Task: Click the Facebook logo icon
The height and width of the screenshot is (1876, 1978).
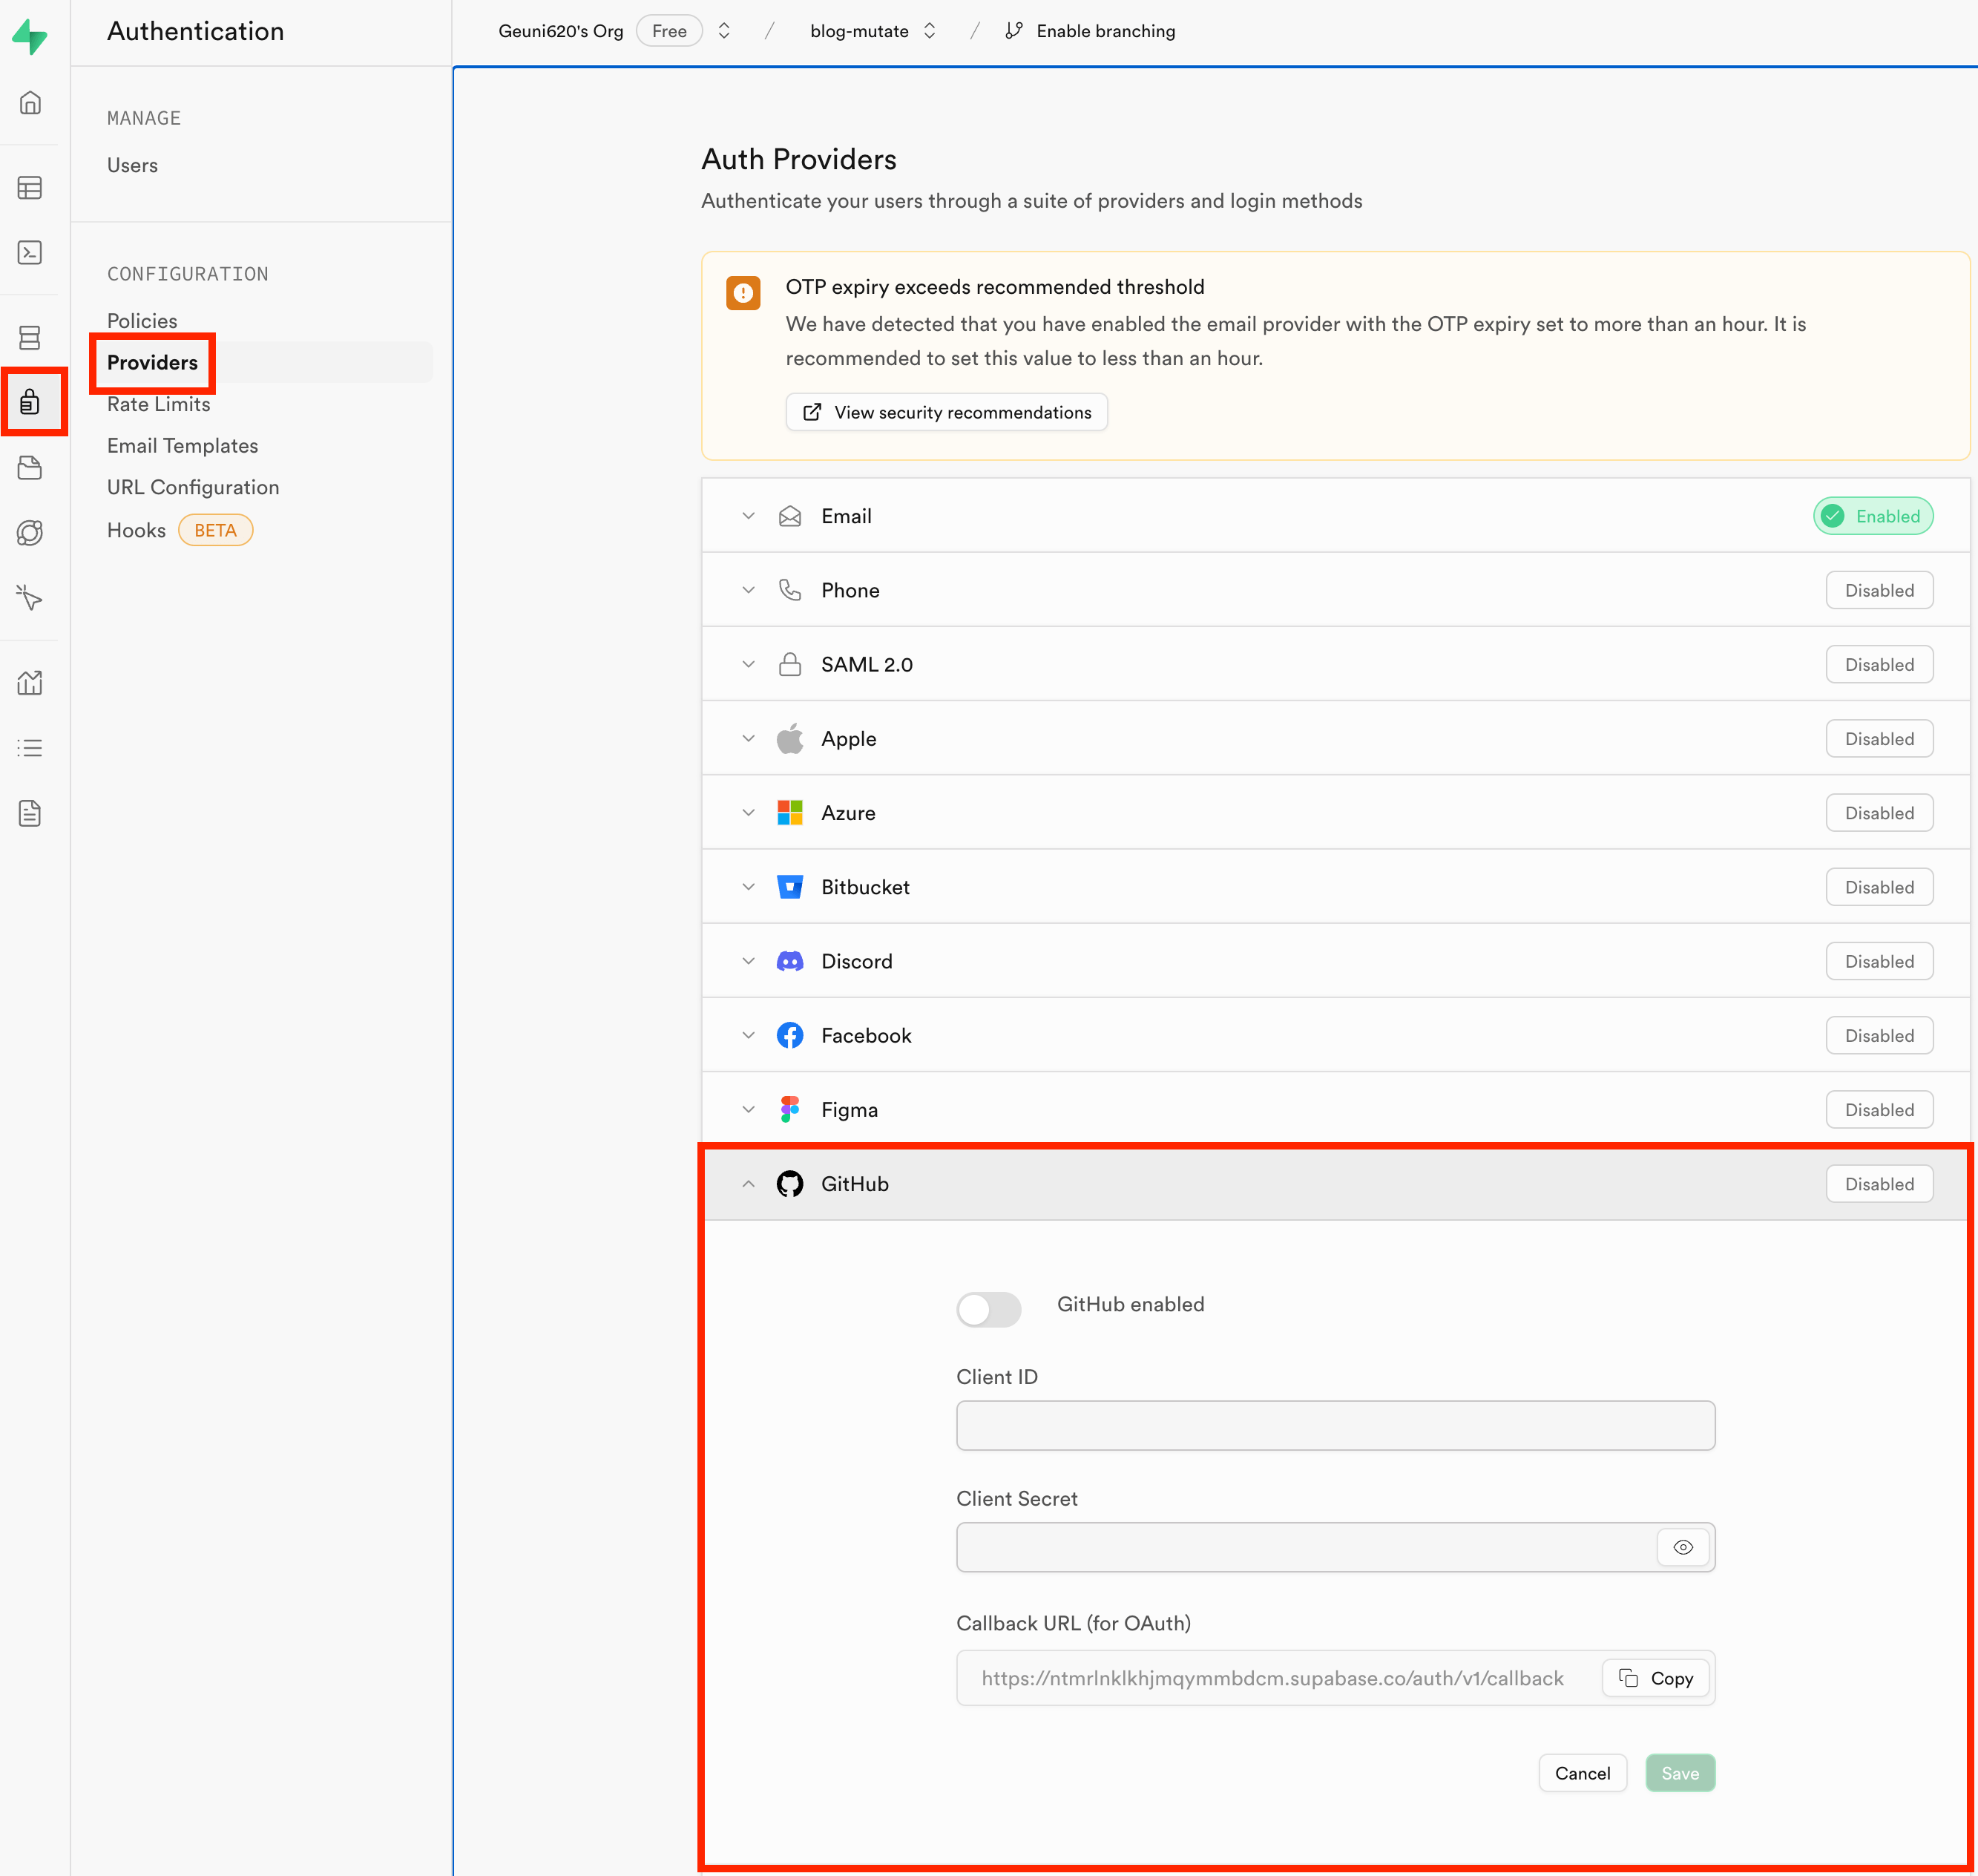Action: point(790,1035)
